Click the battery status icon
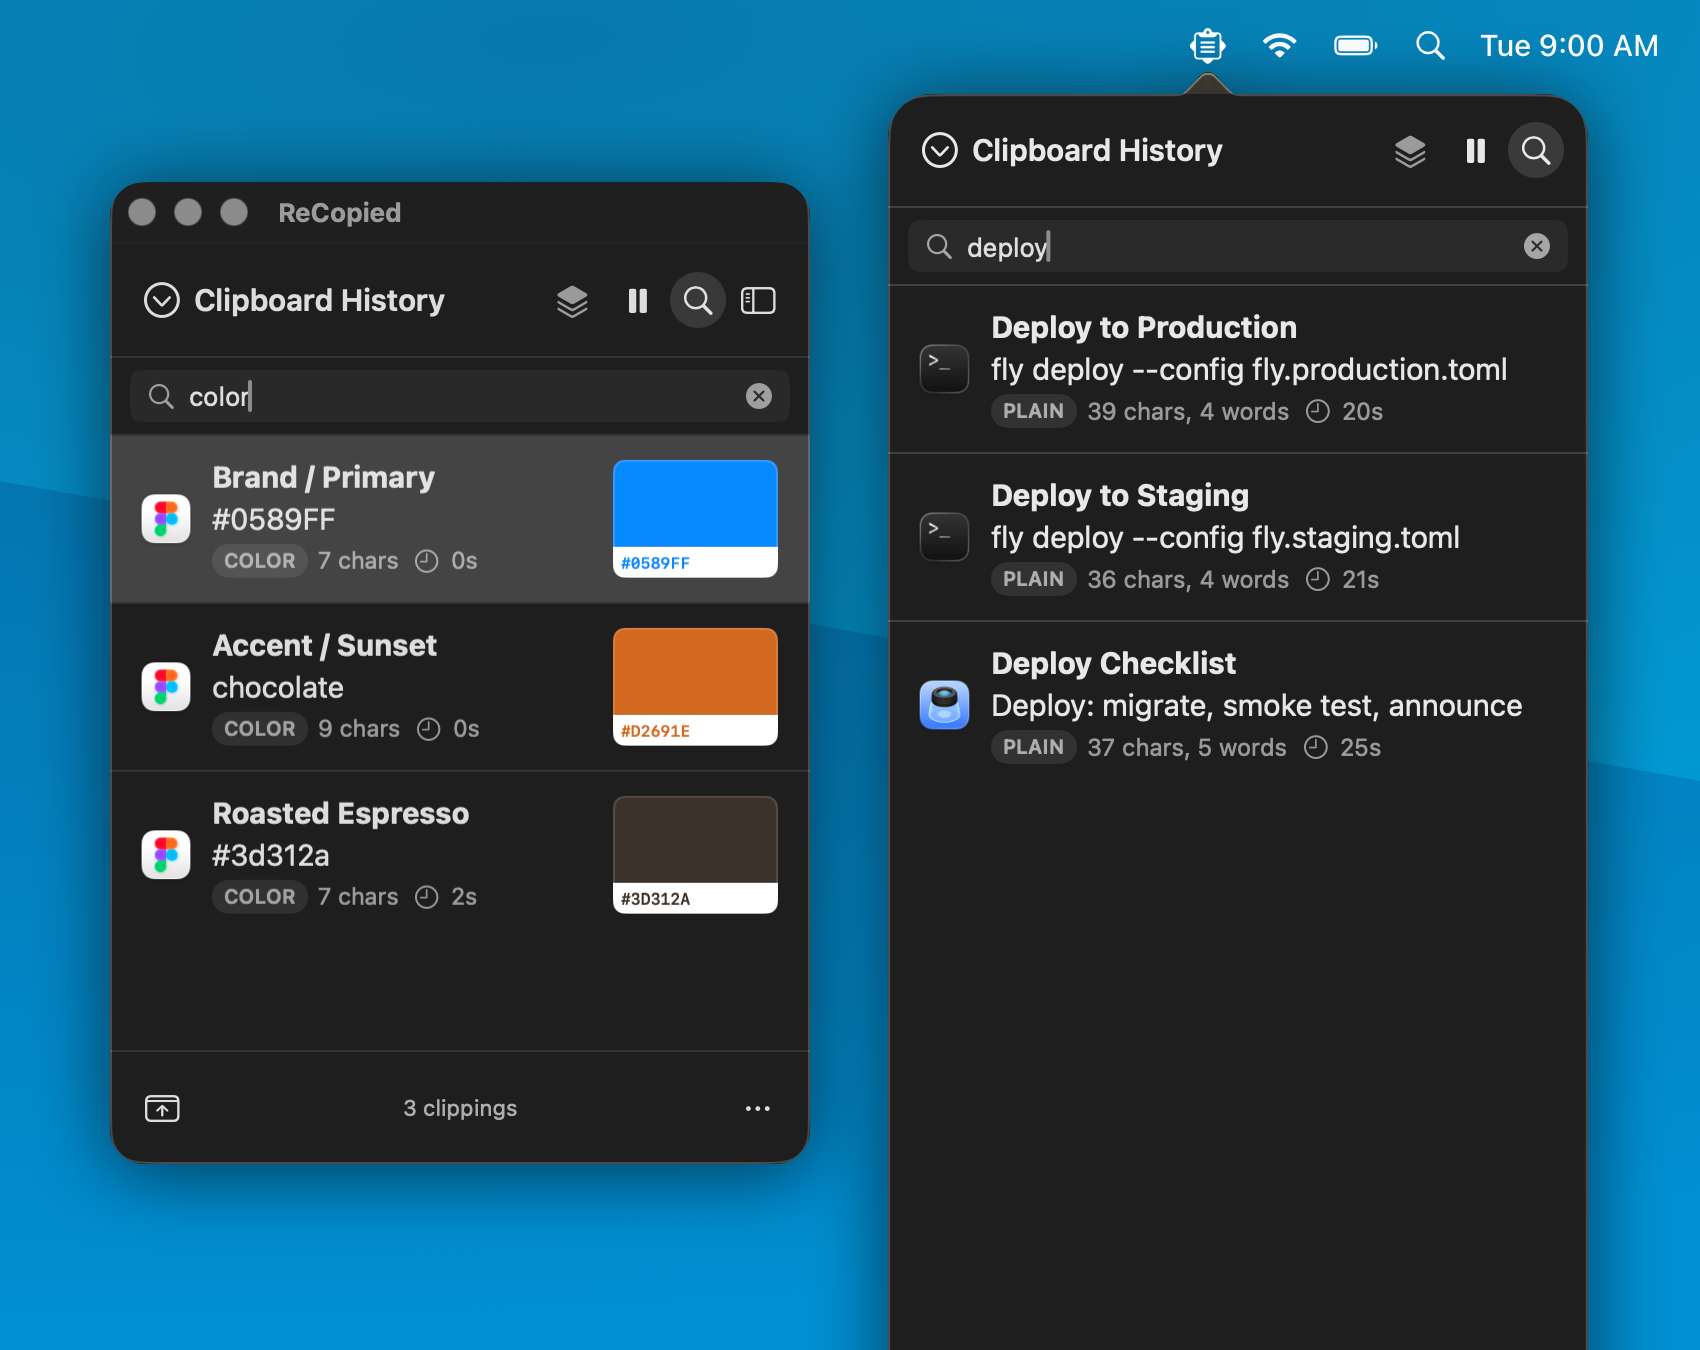The width and height of the screenshot is (1700, 1350). (1356, 45)
